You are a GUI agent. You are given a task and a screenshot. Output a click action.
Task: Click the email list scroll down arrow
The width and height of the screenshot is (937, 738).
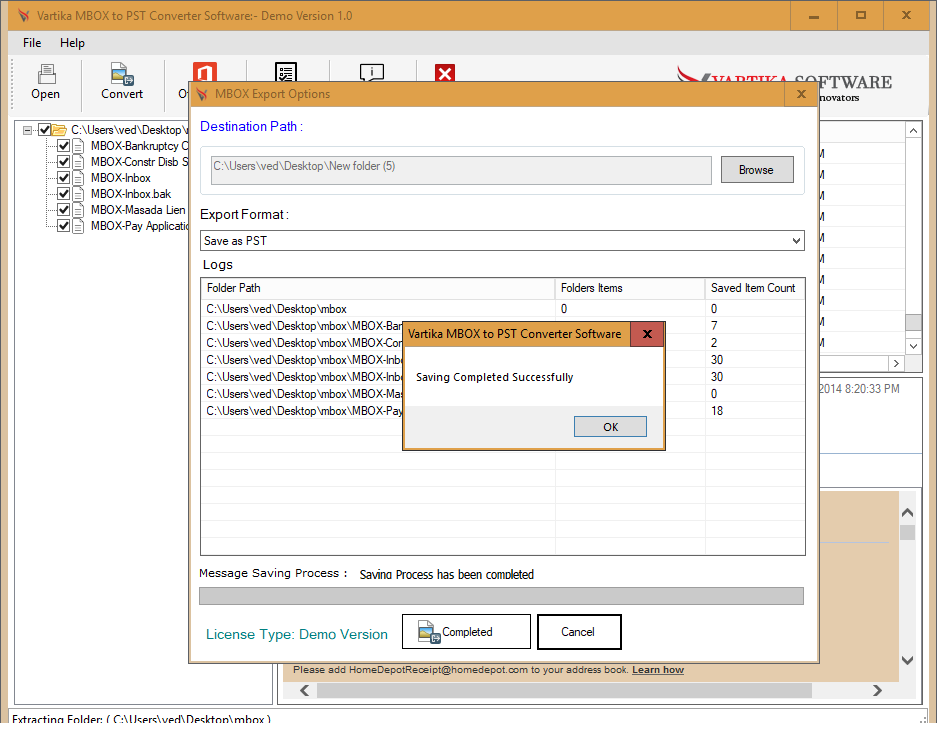913,346
